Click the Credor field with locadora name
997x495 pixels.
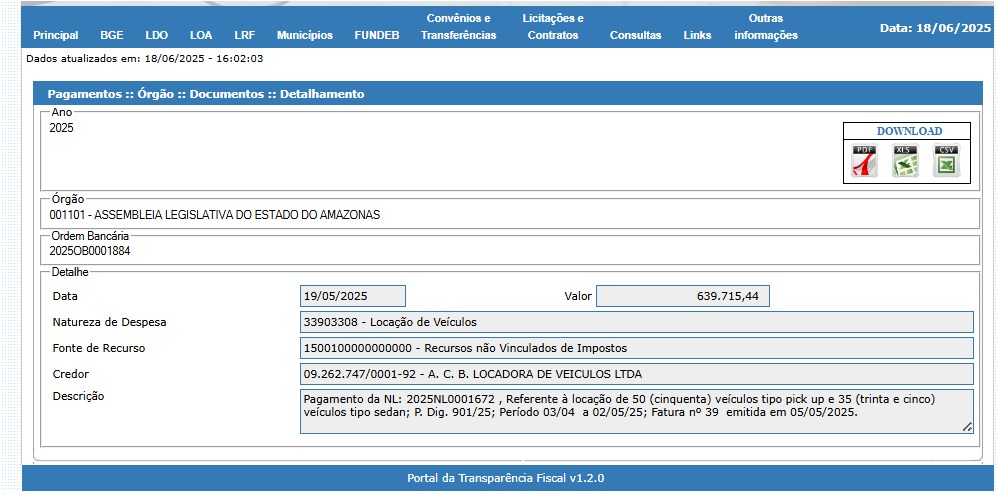(x=636, y=374)
